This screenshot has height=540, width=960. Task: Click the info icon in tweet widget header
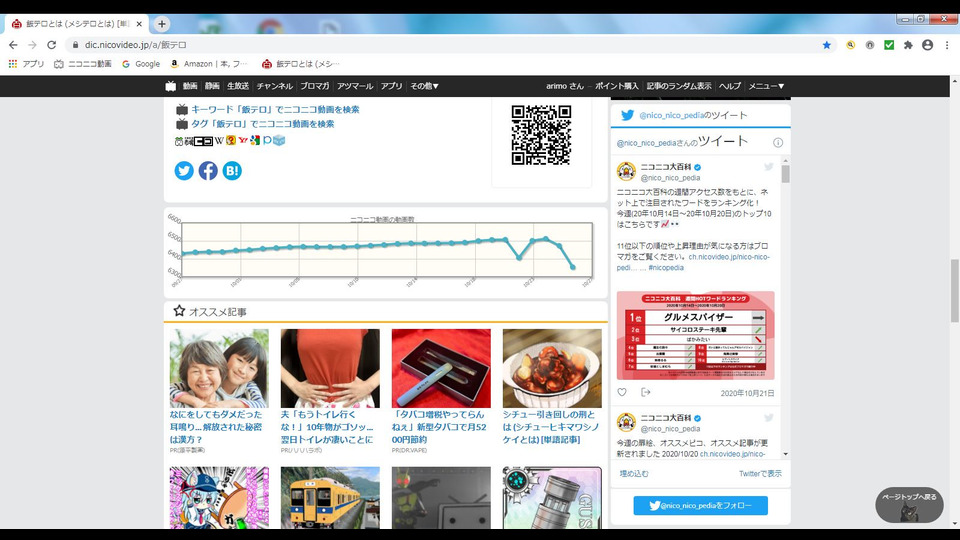[x=778, y=143]
